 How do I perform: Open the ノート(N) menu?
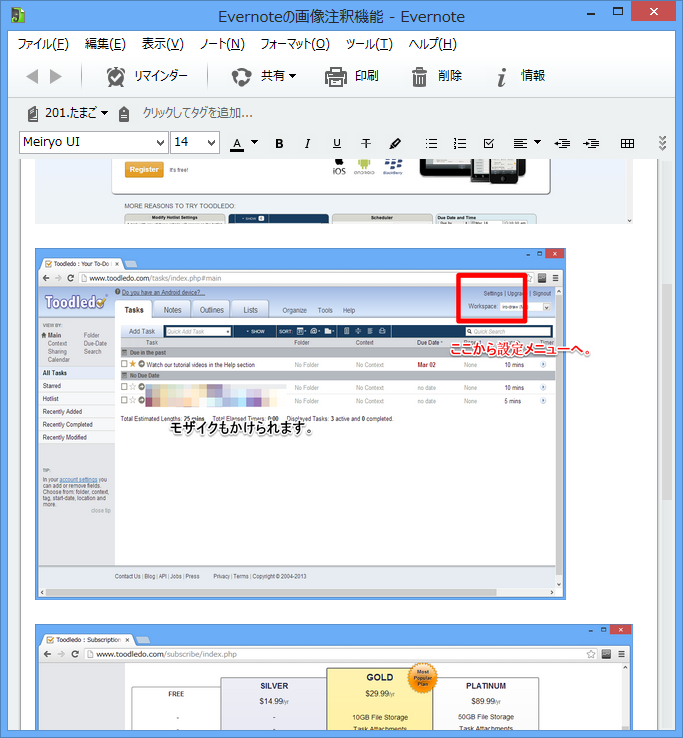[x=222, y=44]
